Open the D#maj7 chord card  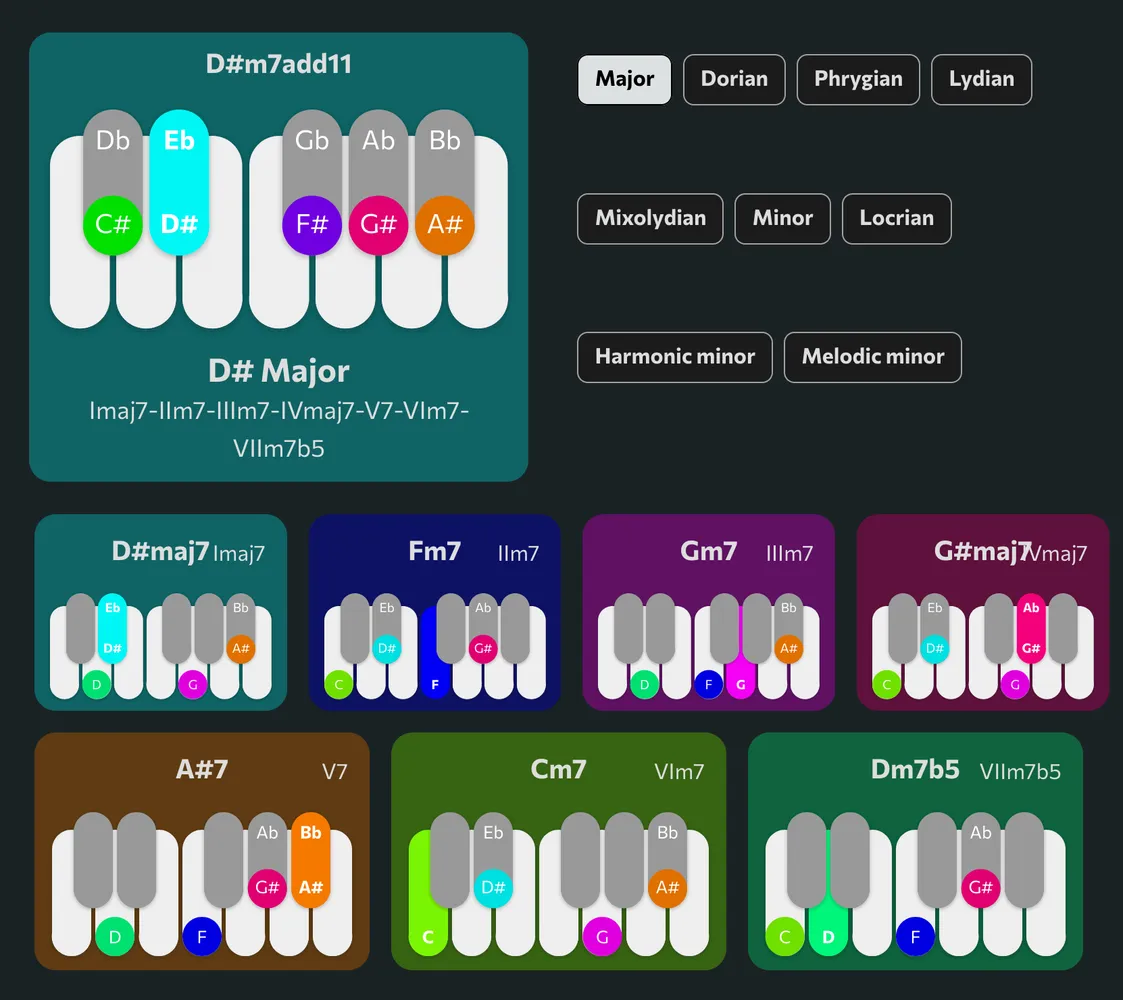(x=161, y=552)
